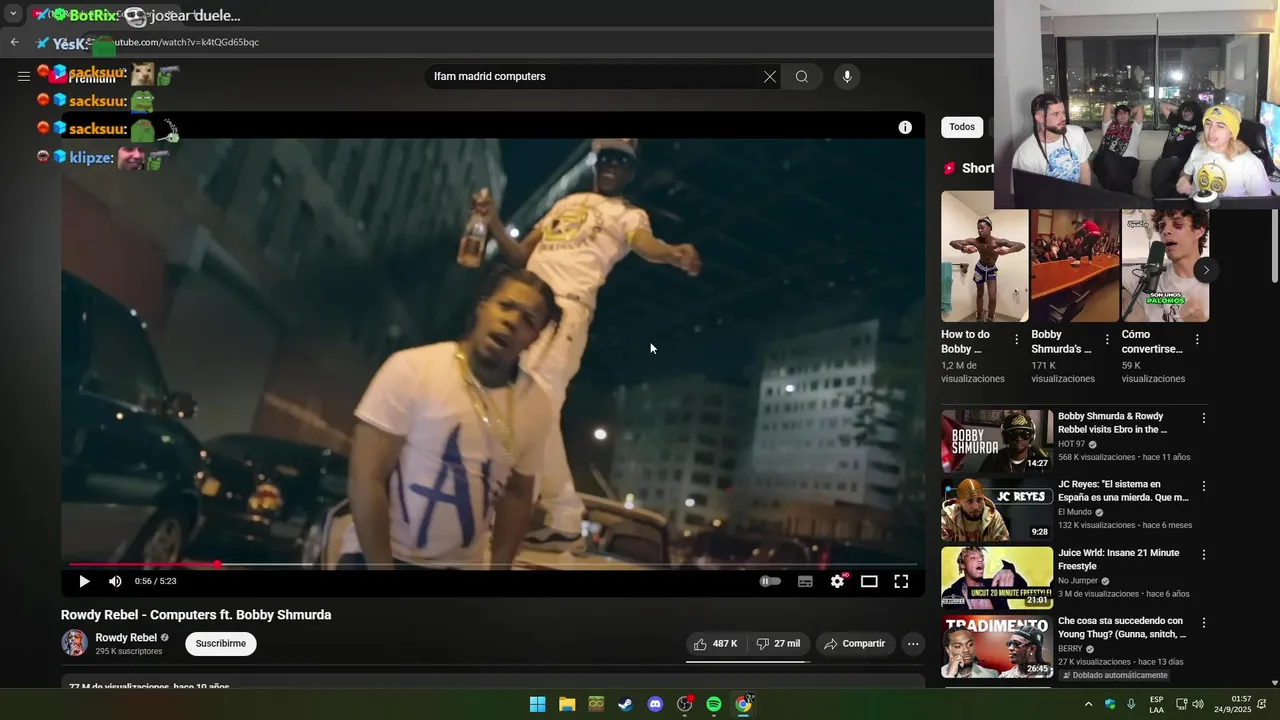This screenshot has width=1280, height=720.
Task: Select the Todos filter chip
Action: pyautogui.click(x=962, y=127)
